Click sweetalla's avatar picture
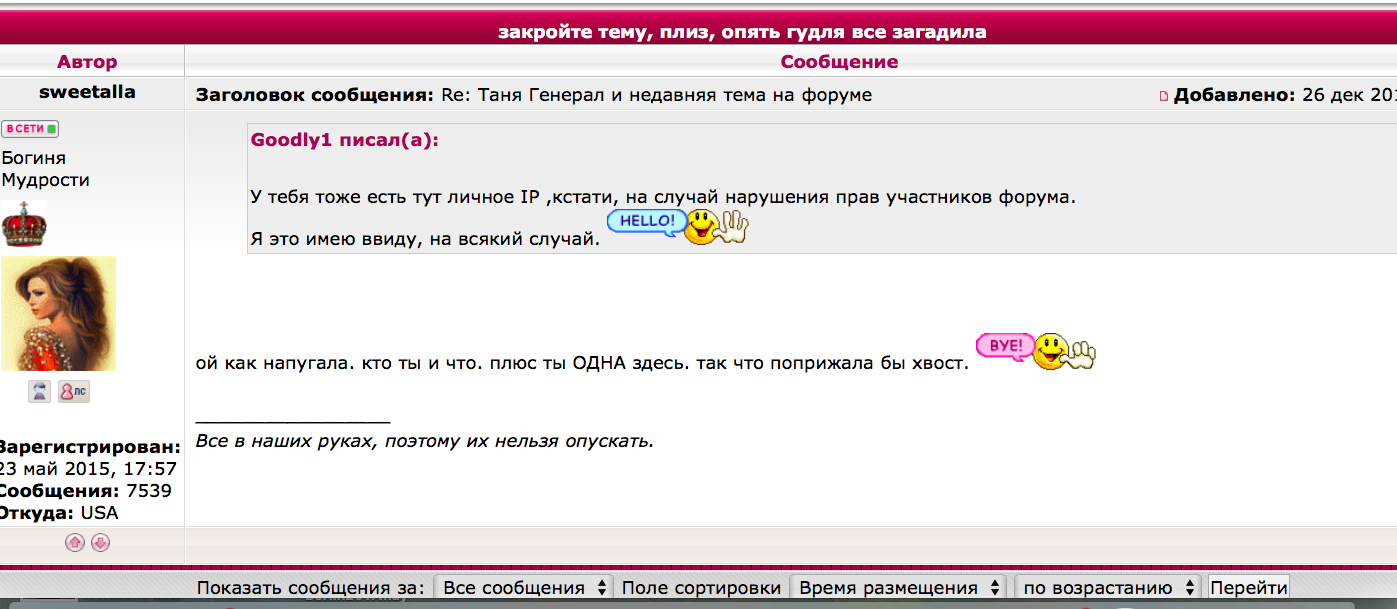Screen dimensions: 1397x609 (x=59, y=313)
